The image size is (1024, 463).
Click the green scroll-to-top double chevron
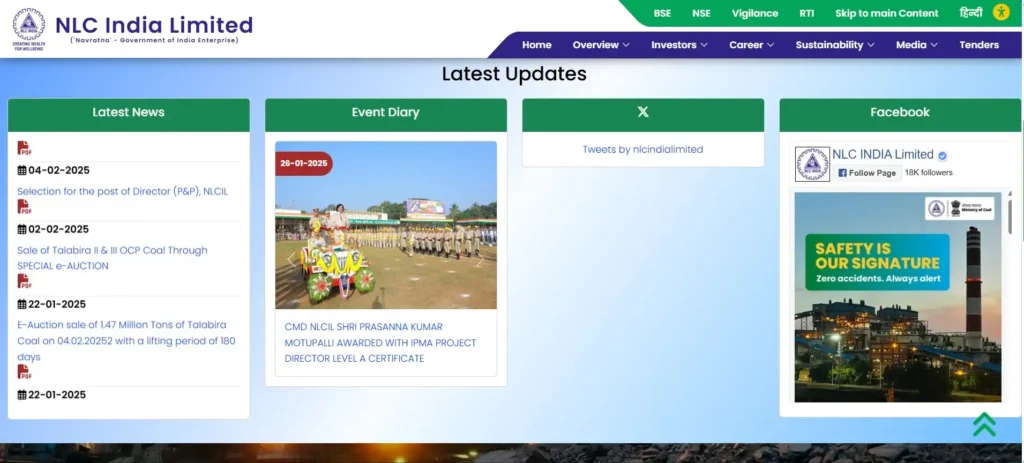click(984, 424)
